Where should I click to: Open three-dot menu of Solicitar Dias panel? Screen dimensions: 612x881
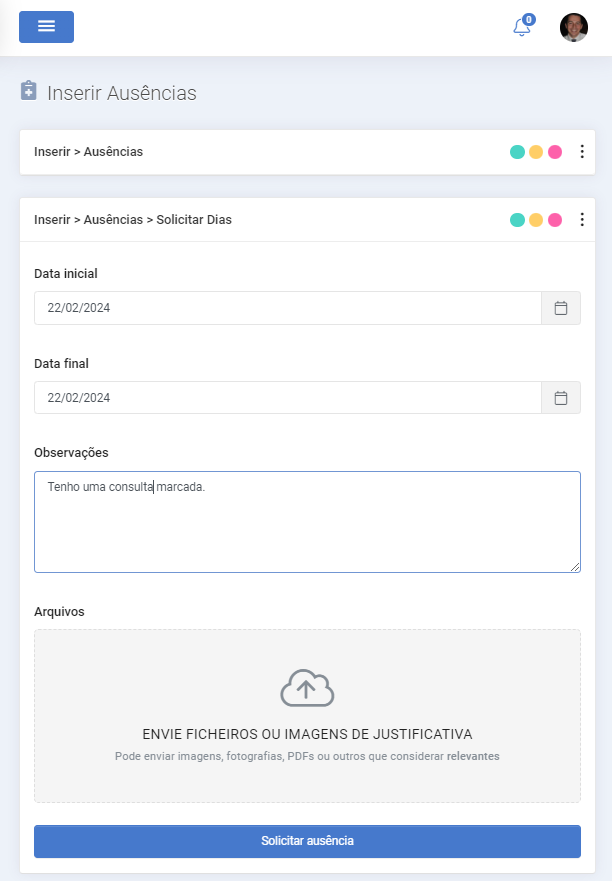[x=582, y=220]
